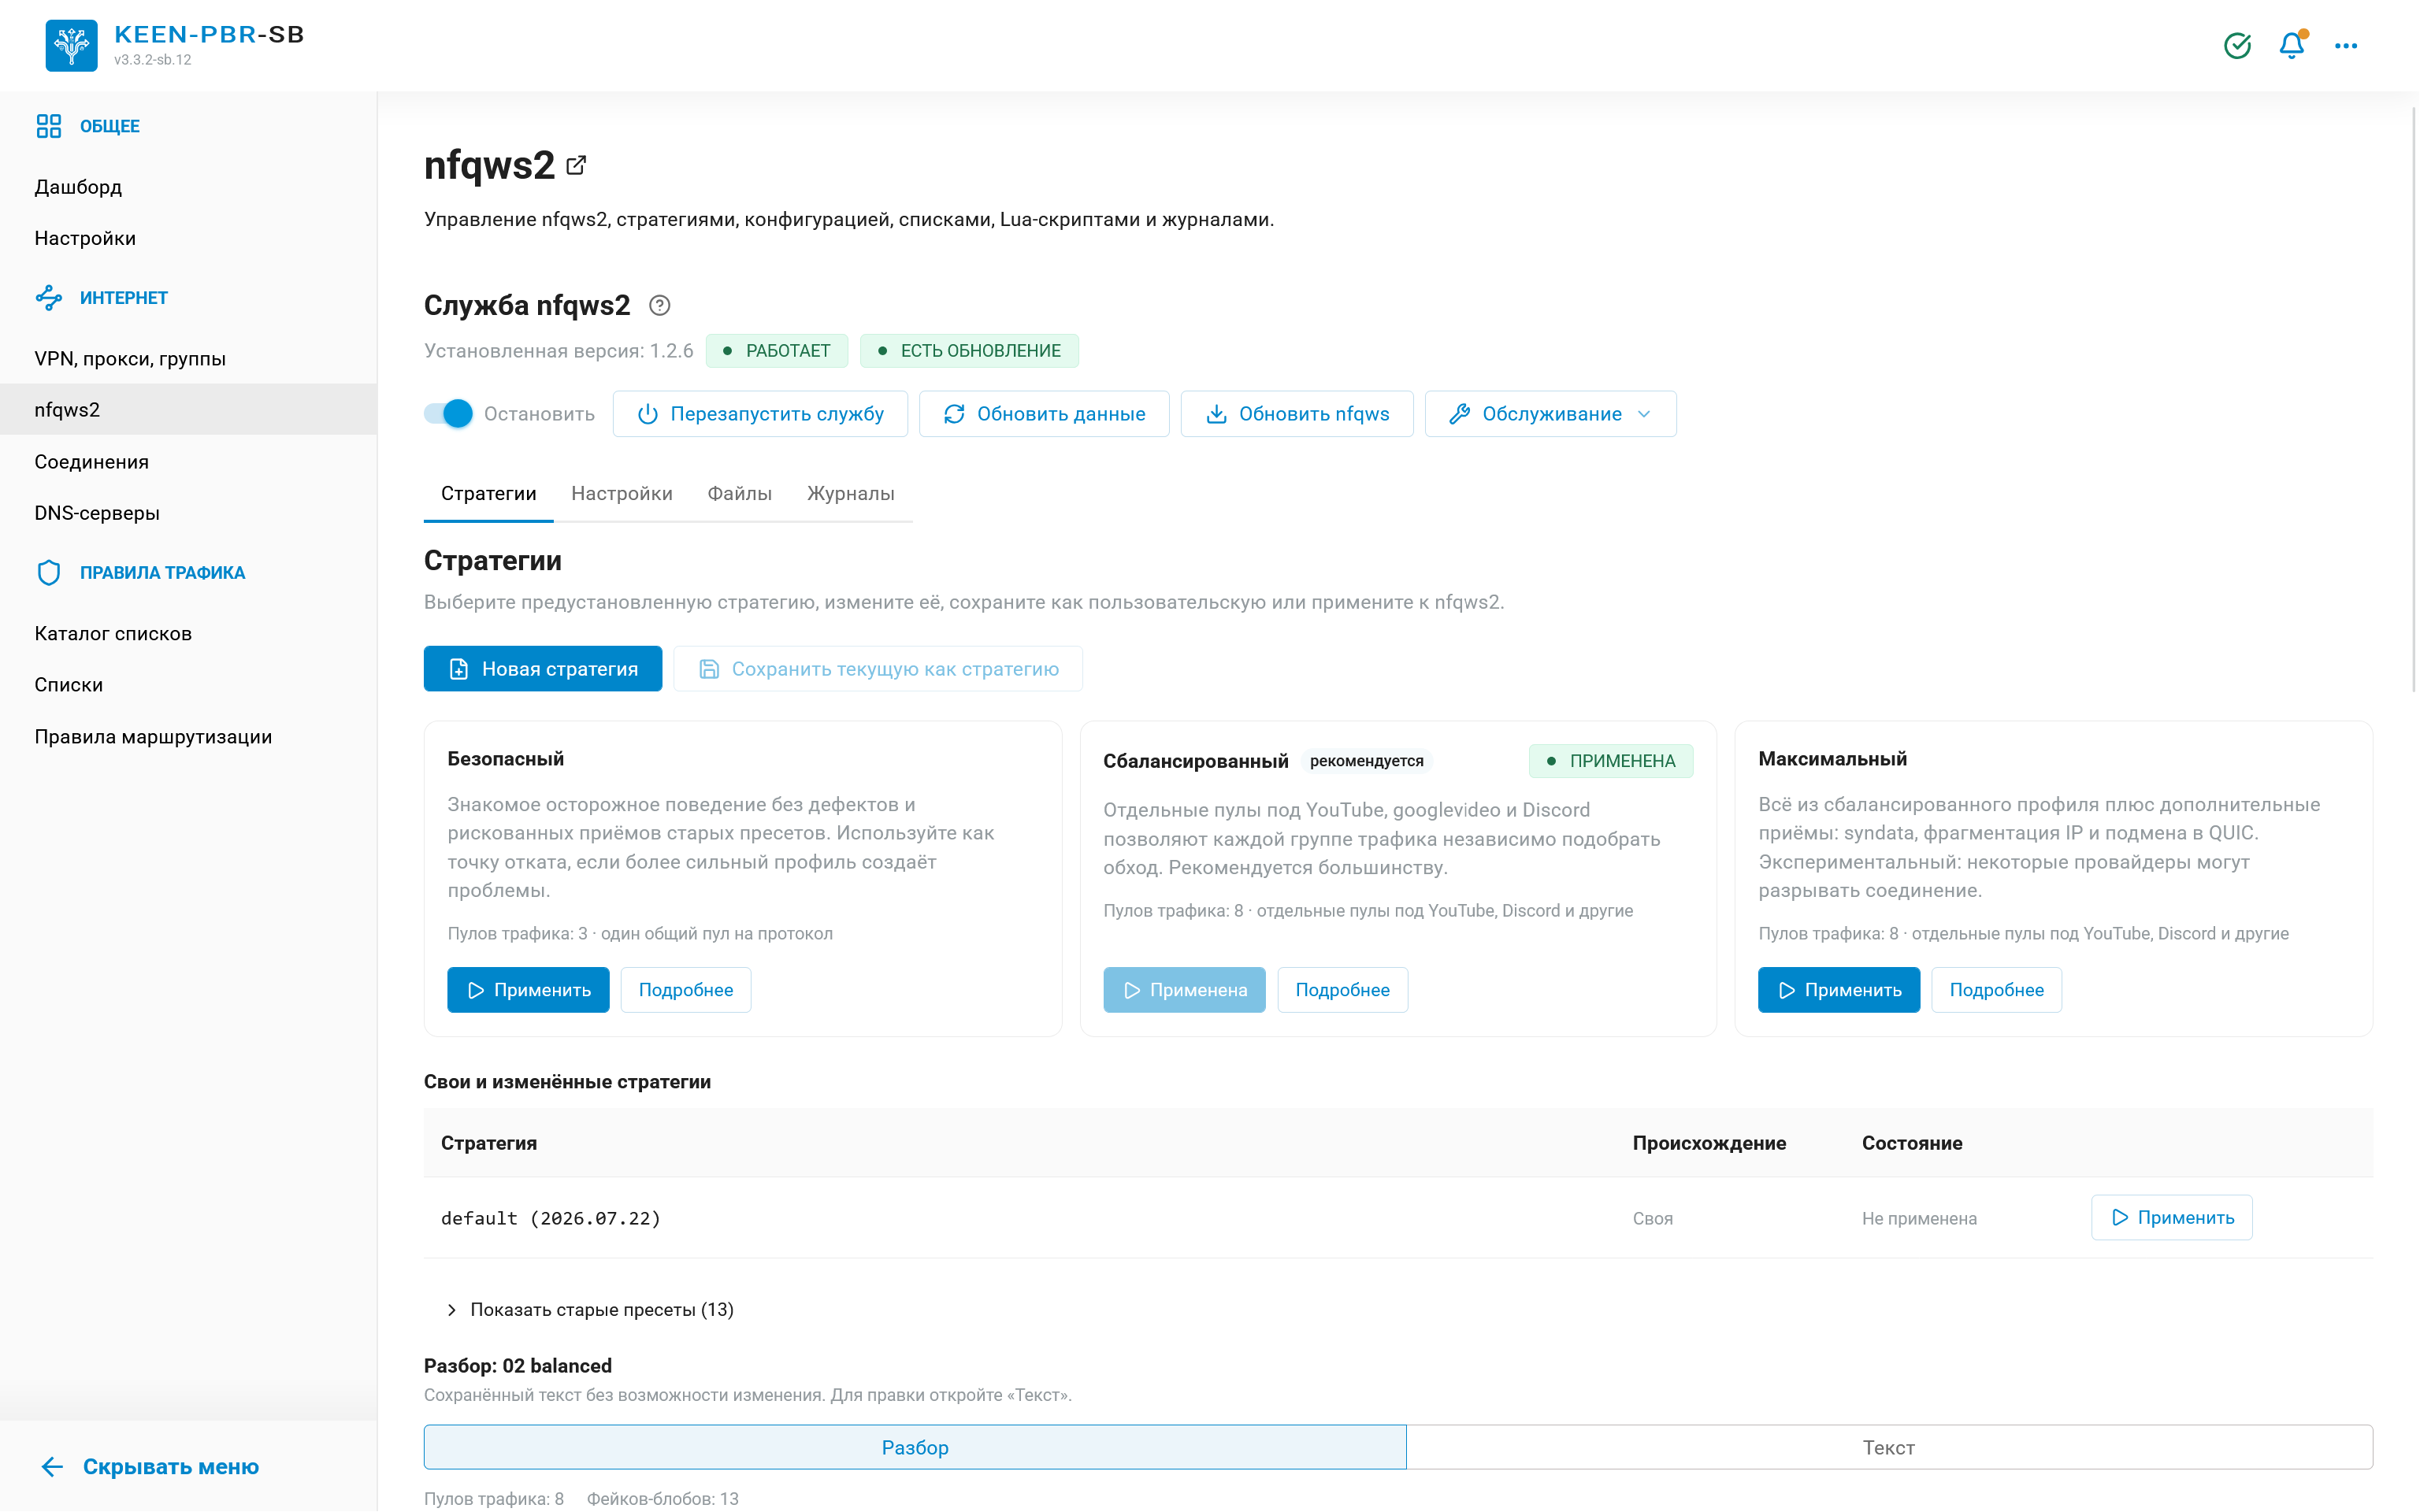
Task: Select the Текст view segment
Action: click(1889, 1447)
